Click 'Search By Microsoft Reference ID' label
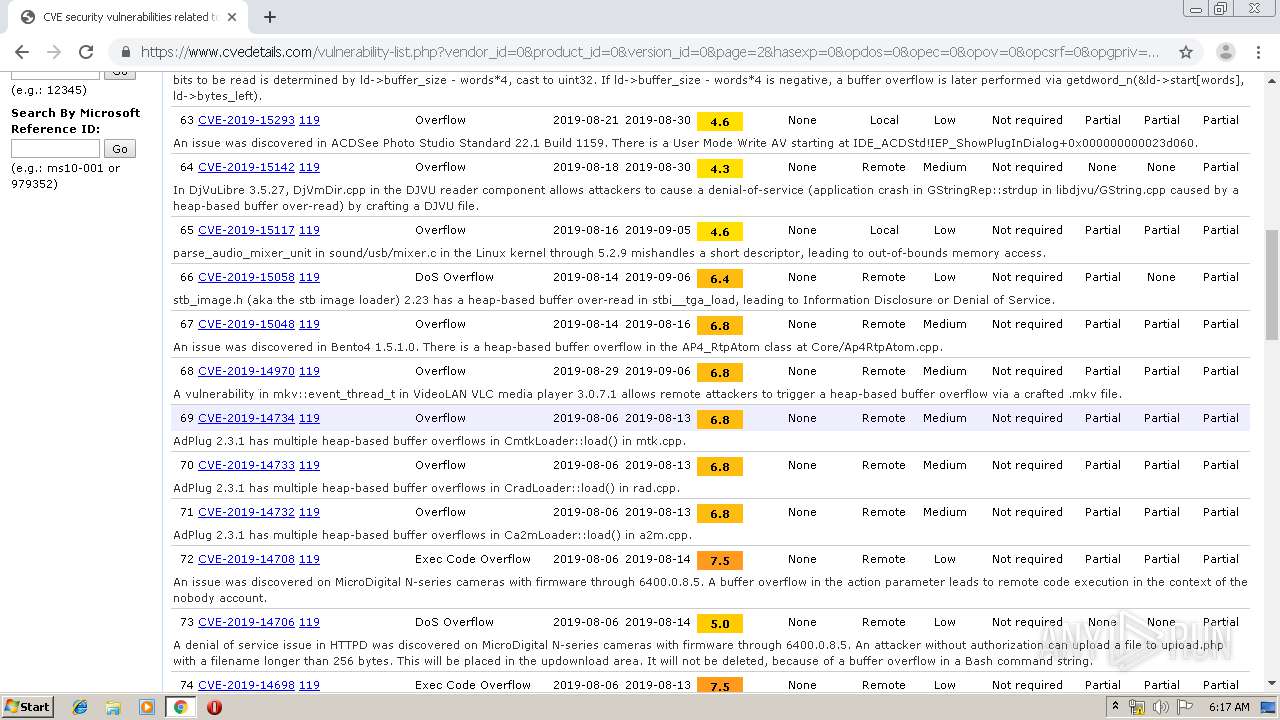 (x=75, y=121)
